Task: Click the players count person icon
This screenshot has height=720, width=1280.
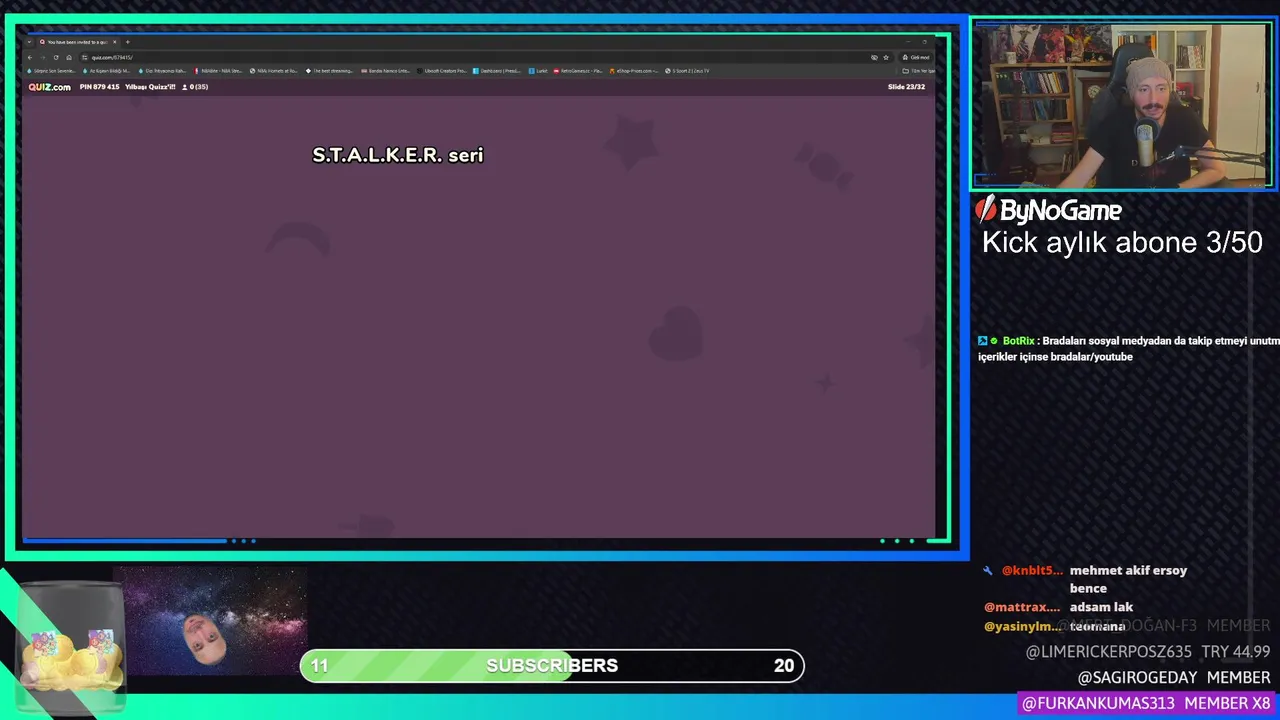Action: 185,87
